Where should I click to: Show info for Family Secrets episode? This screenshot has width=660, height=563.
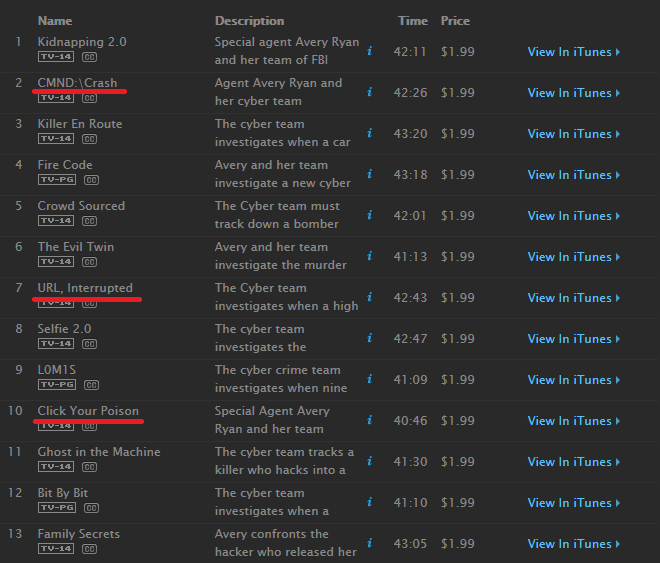click(x=370, y=543)
